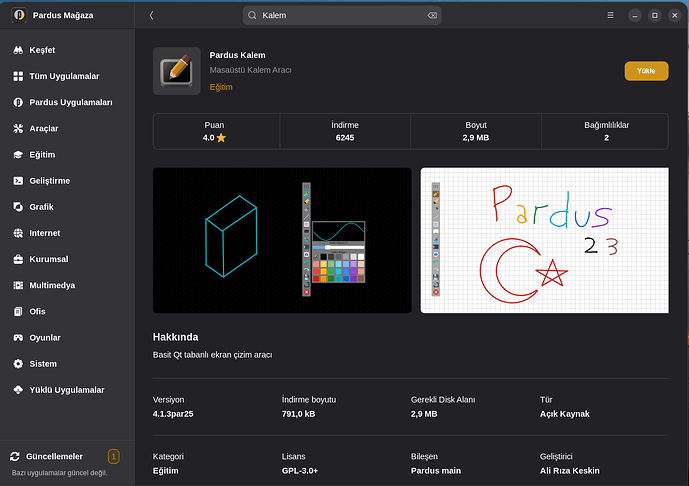Image resolution: width=689 pixels, height=486 pixels.
Task: Open Güncellemeler updates page
Action: click(54, 457)
